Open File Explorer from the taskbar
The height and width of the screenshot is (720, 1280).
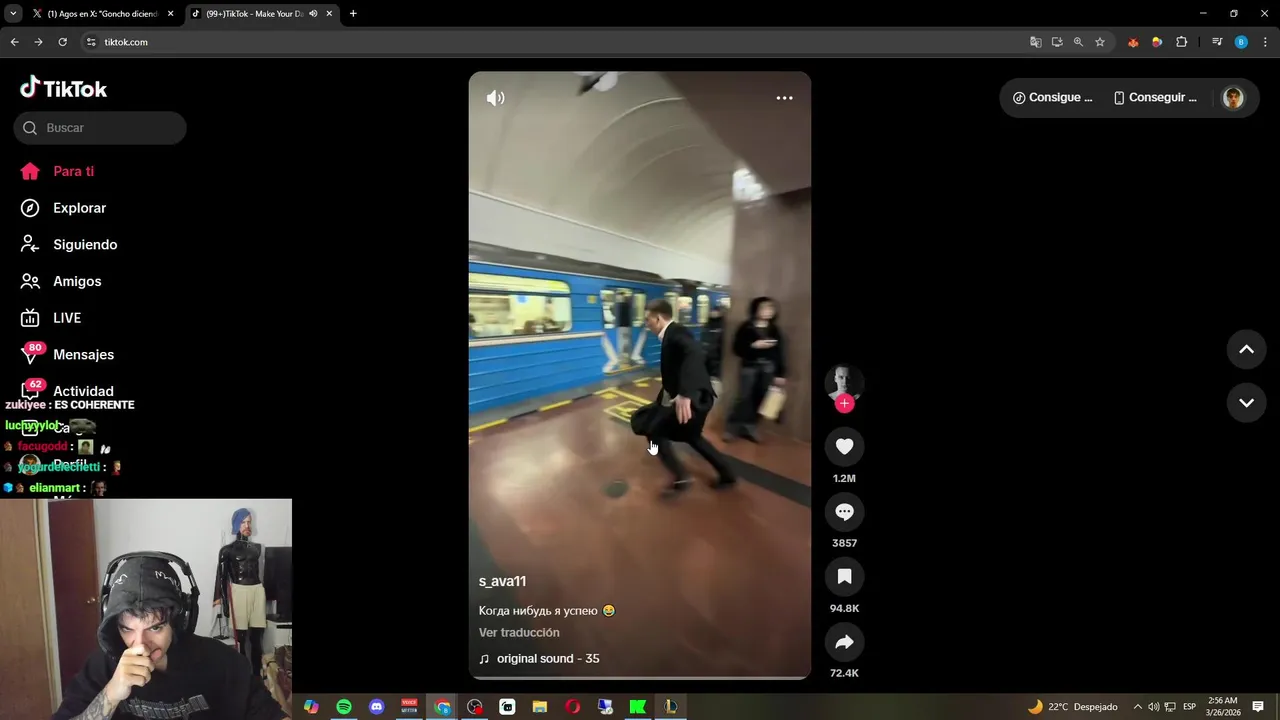(540, 707)
